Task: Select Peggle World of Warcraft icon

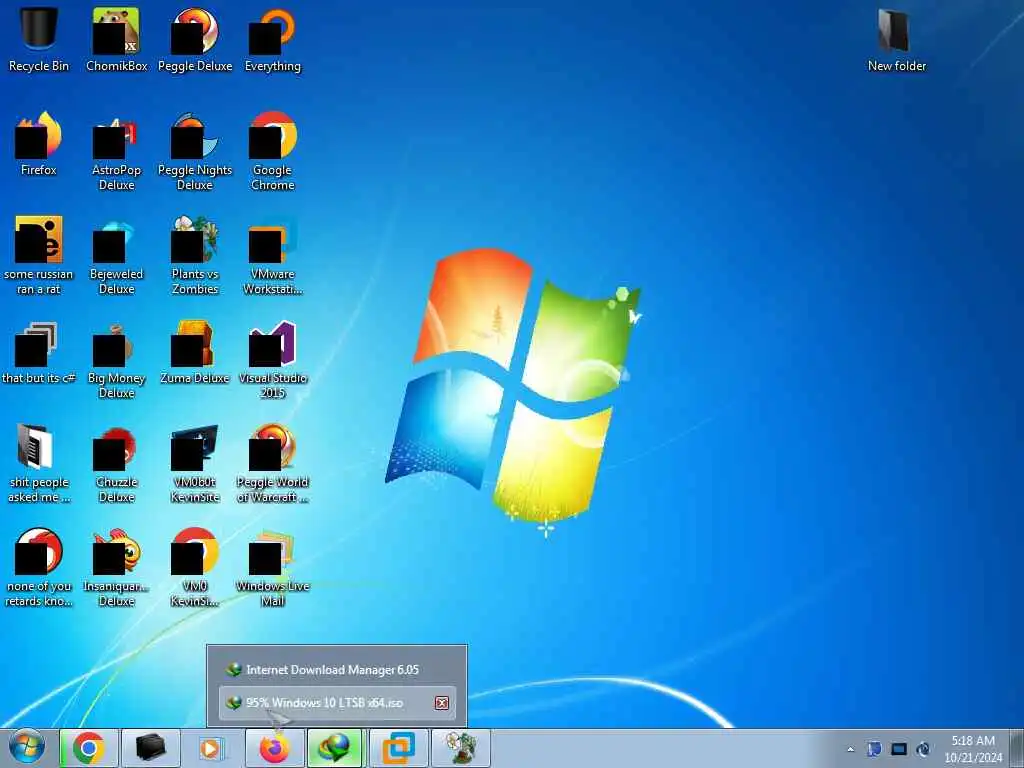Action: 272,462
